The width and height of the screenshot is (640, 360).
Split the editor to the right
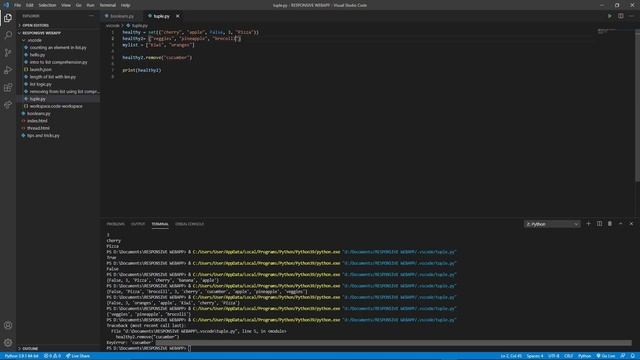[620, 16]
